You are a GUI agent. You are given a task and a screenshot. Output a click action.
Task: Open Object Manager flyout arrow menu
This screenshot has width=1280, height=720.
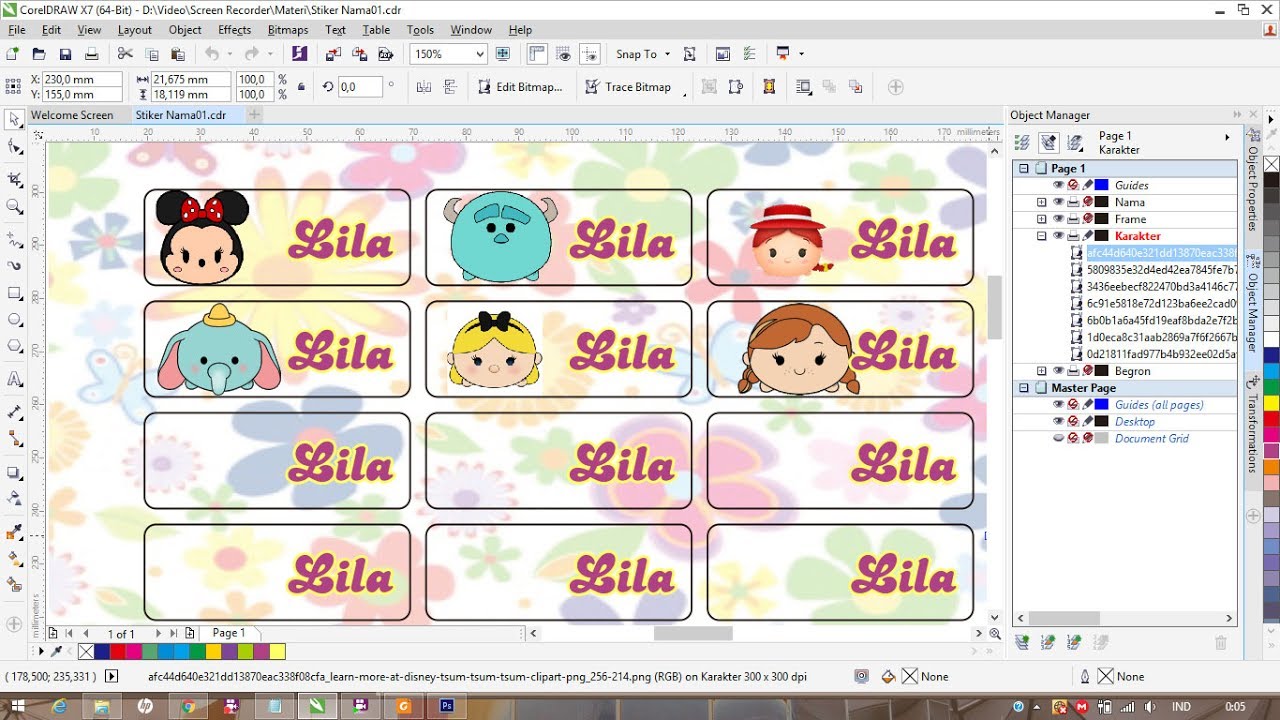point(1227,136)
